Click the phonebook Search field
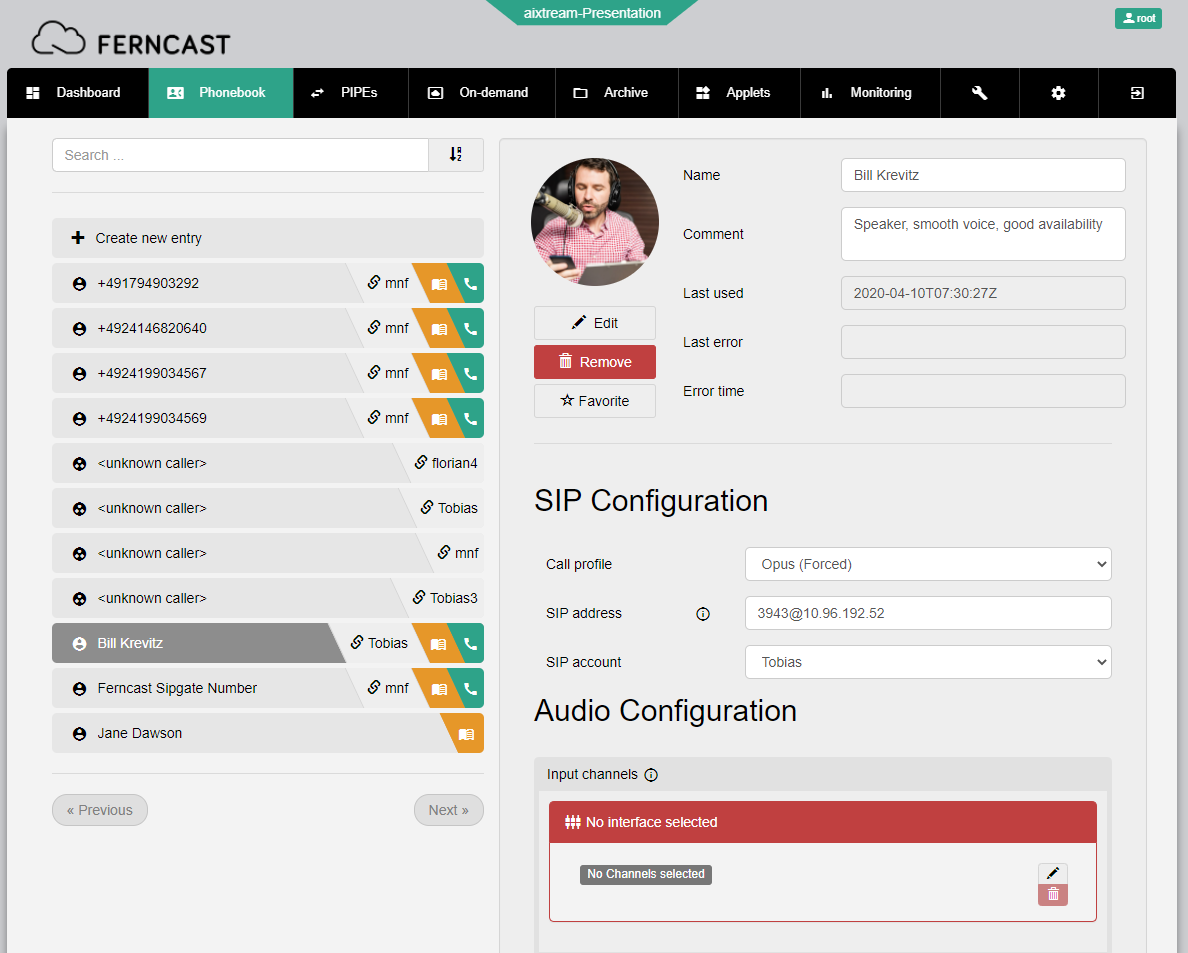The image size is (1188, 953). (x=240, y=155)
